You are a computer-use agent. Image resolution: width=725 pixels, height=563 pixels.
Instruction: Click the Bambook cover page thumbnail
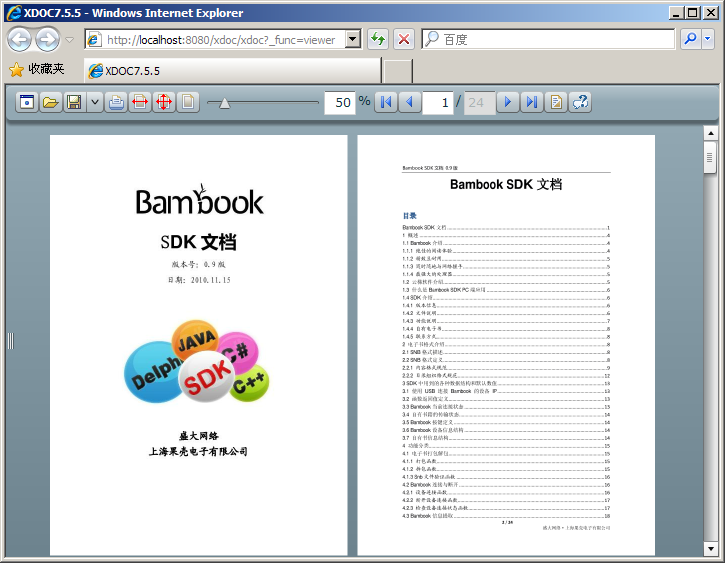point(198,345)
